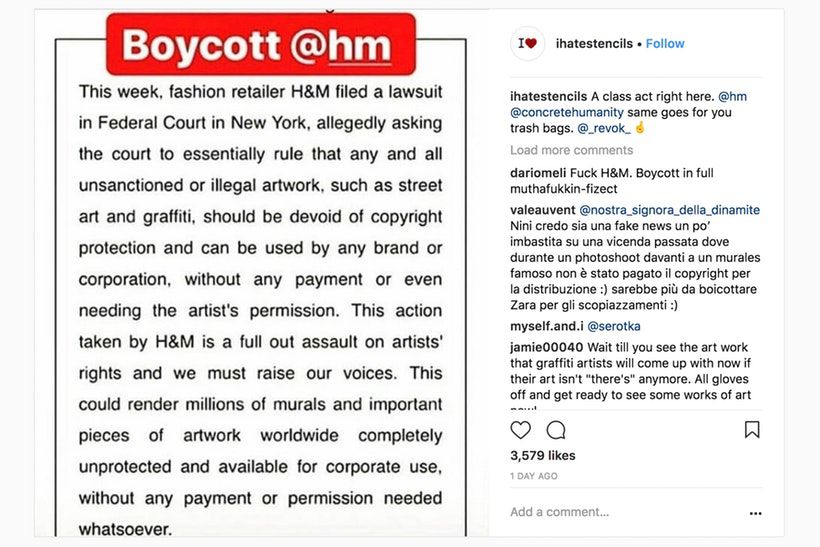The height and width of the screenshot is (547, 820).
Task: Open the @concretehumanity mention
Action: tap(565, 112)
